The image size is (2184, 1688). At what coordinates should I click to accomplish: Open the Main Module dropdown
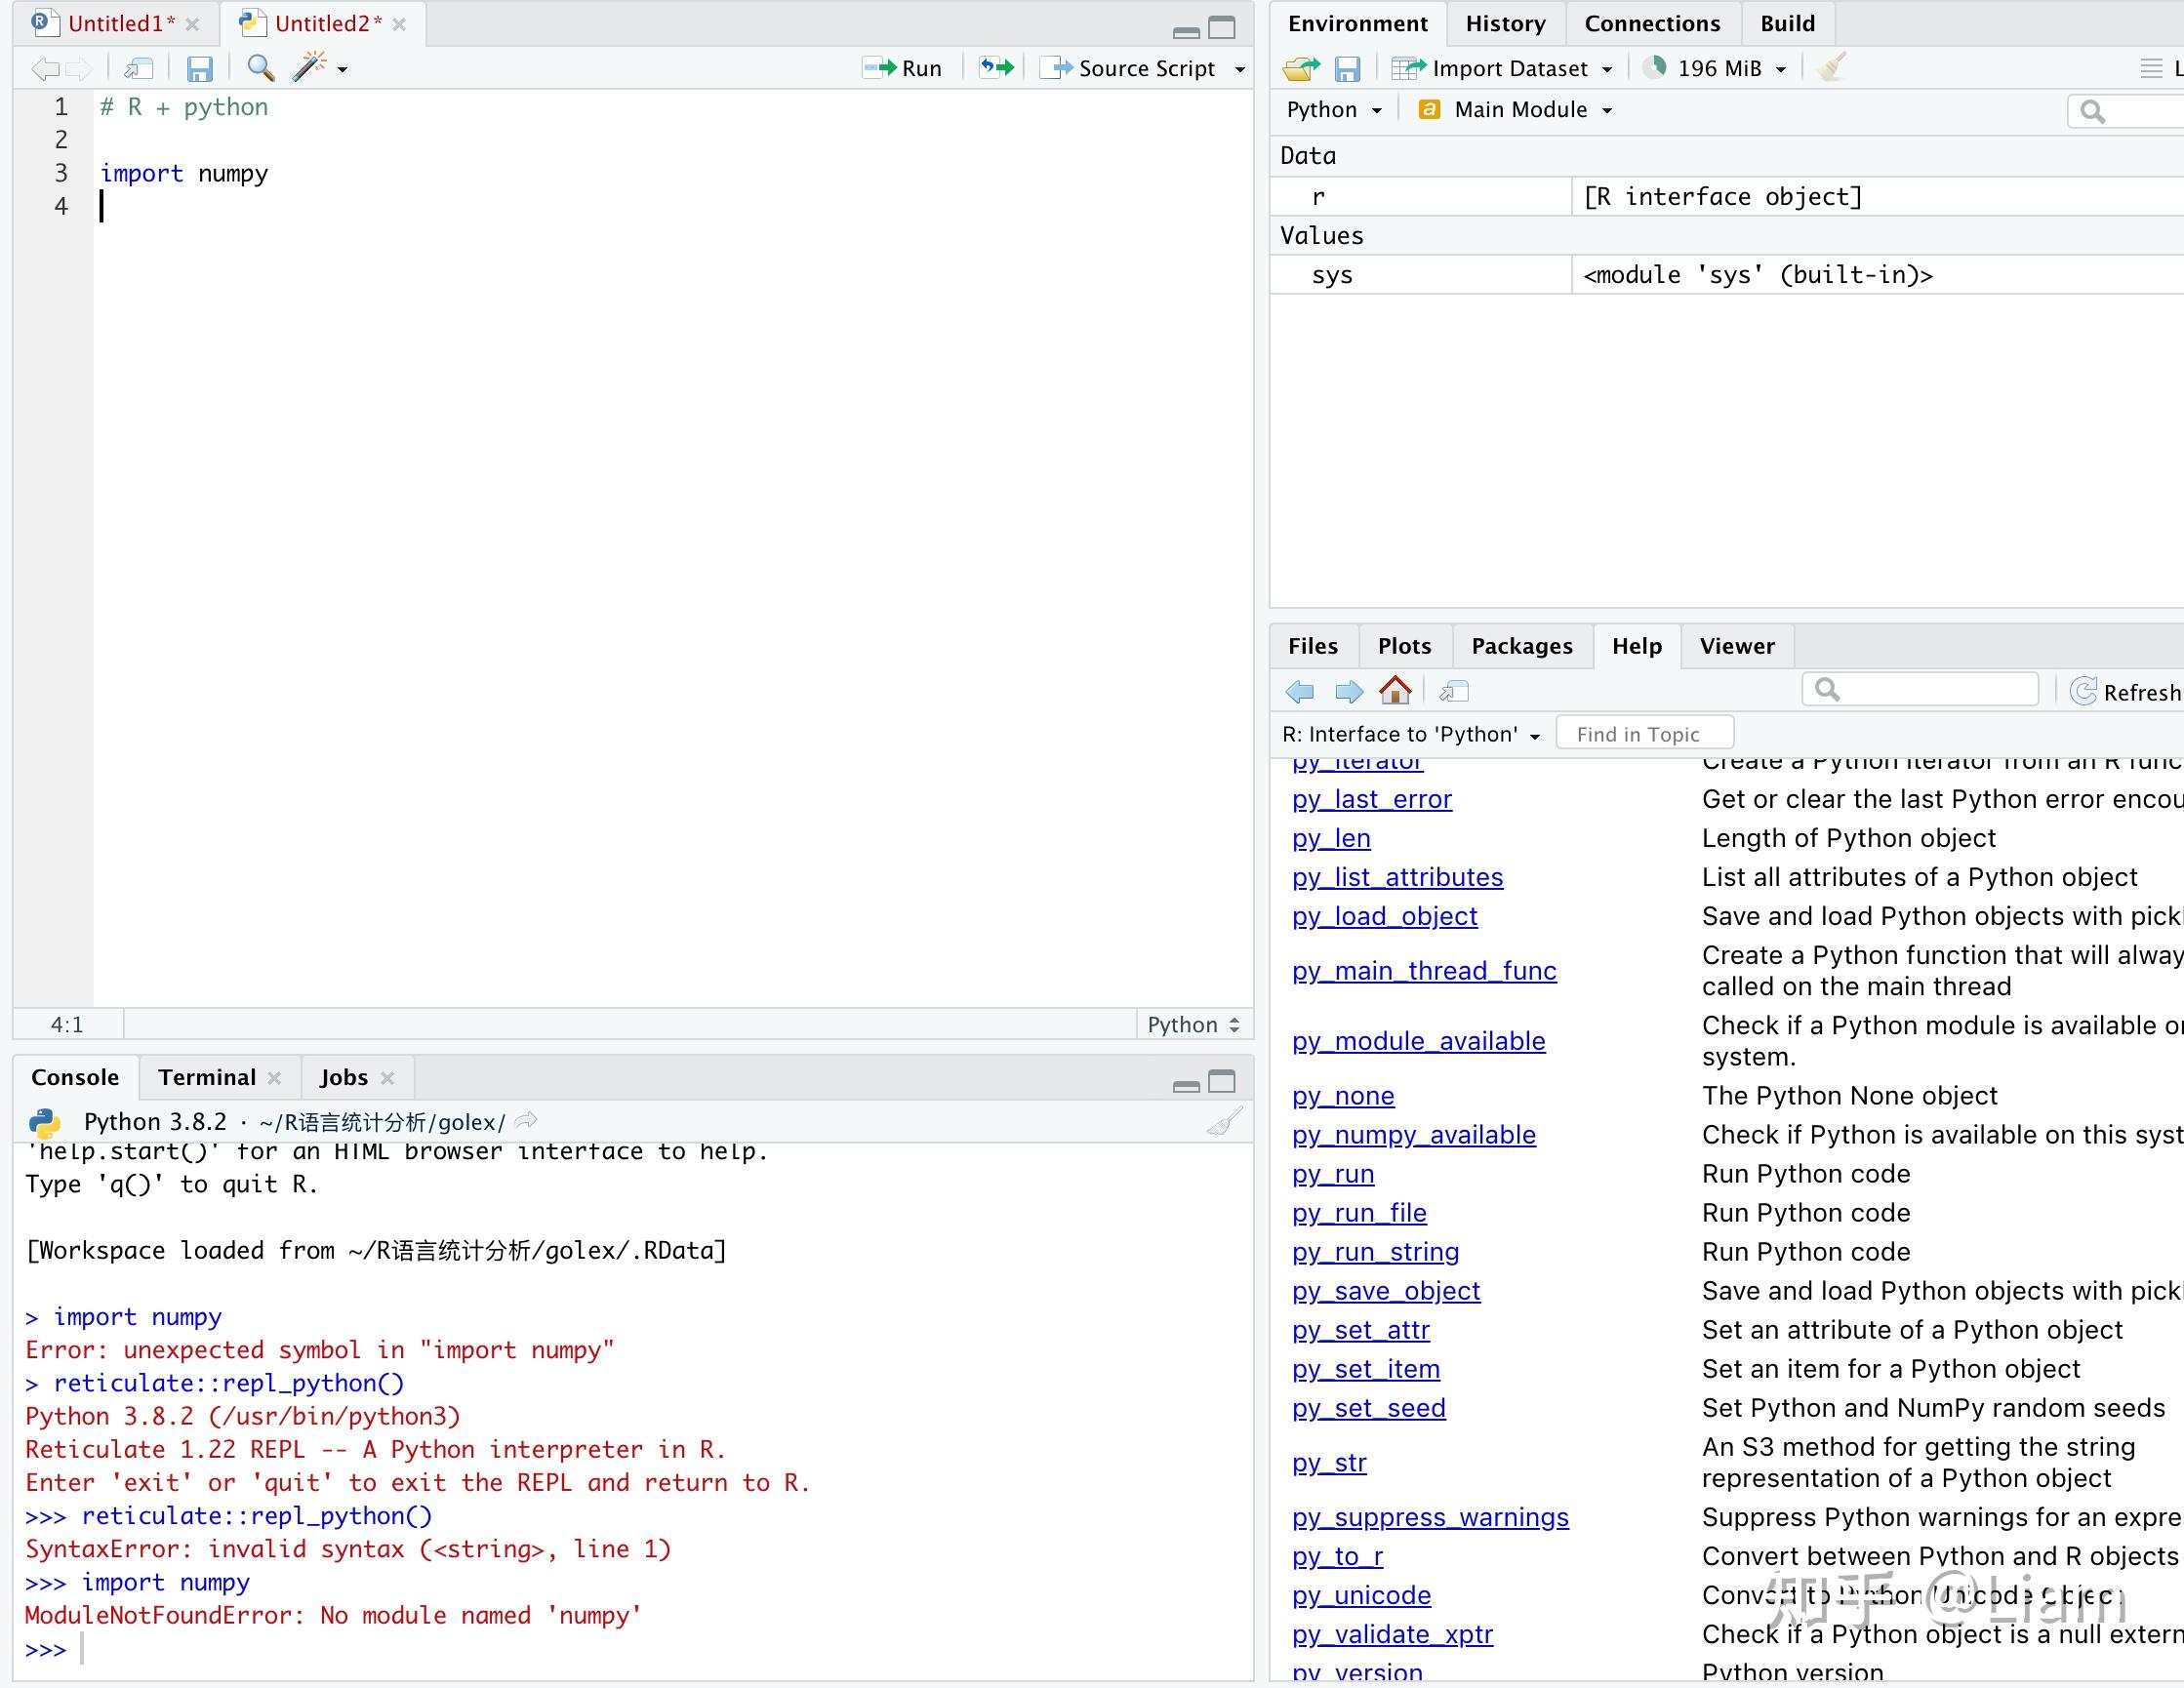1516,110
